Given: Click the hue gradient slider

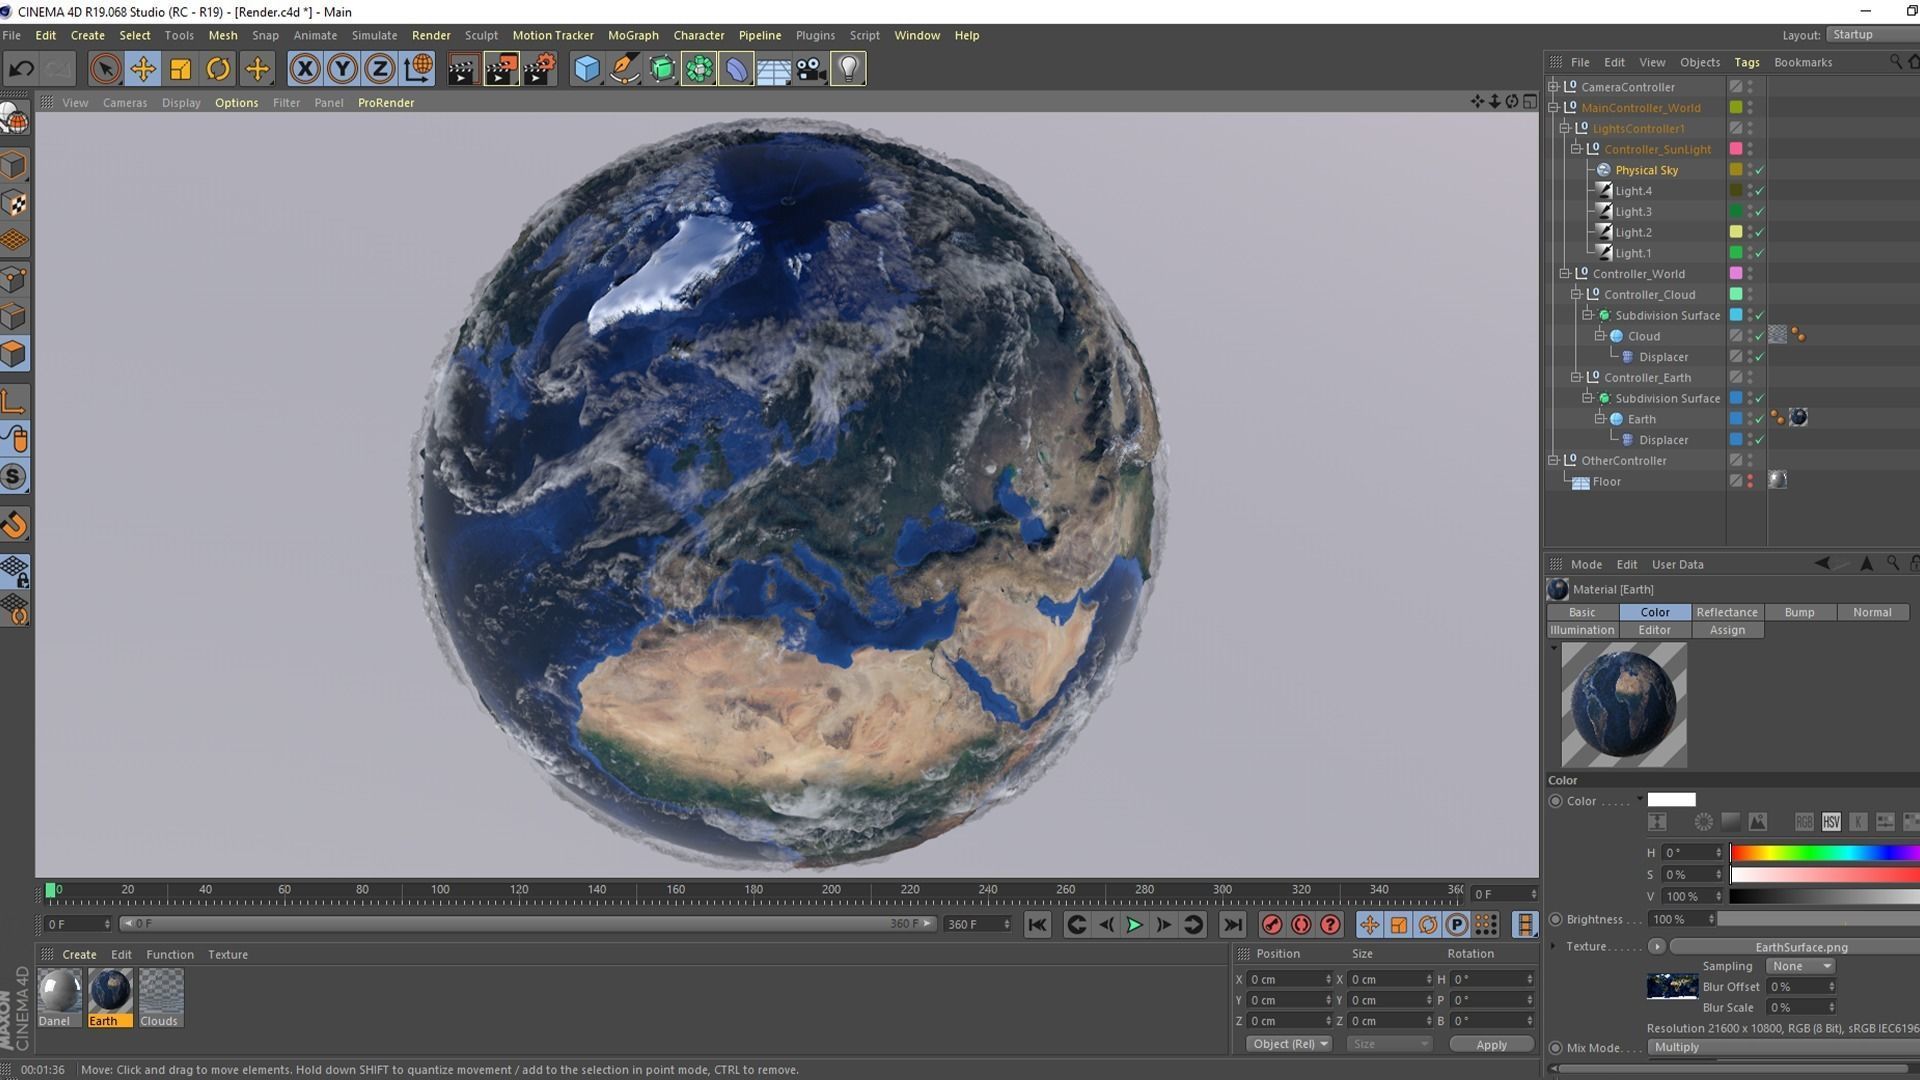Looking at the screenshot, I should [1823, 853].
